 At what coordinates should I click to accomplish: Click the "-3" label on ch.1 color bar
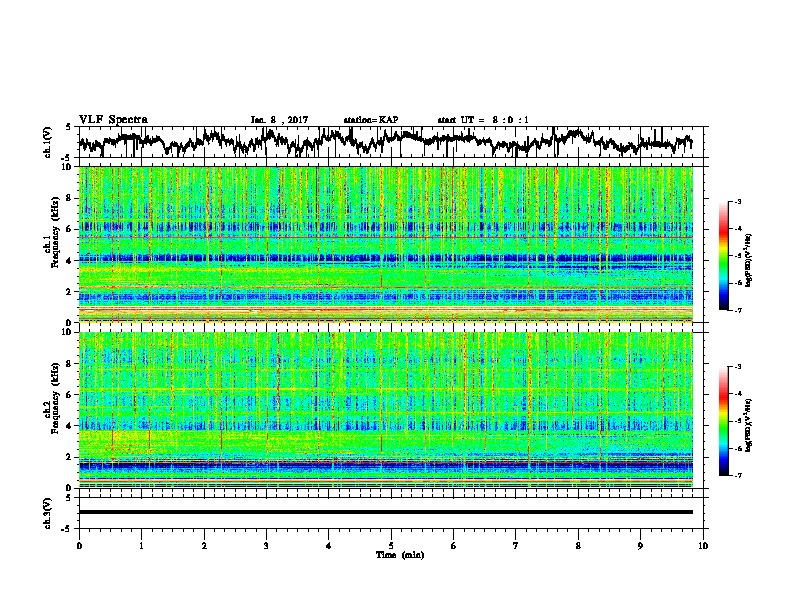[x=737, y=202]
